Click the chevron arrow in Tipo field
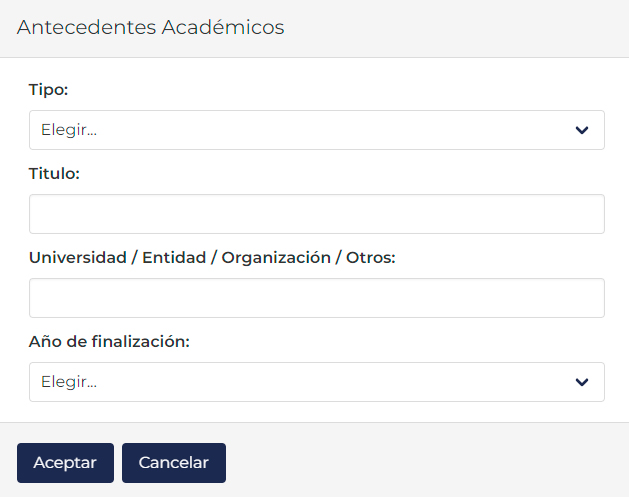This screenshot has height=497, width=629. (x=582, y=130)
